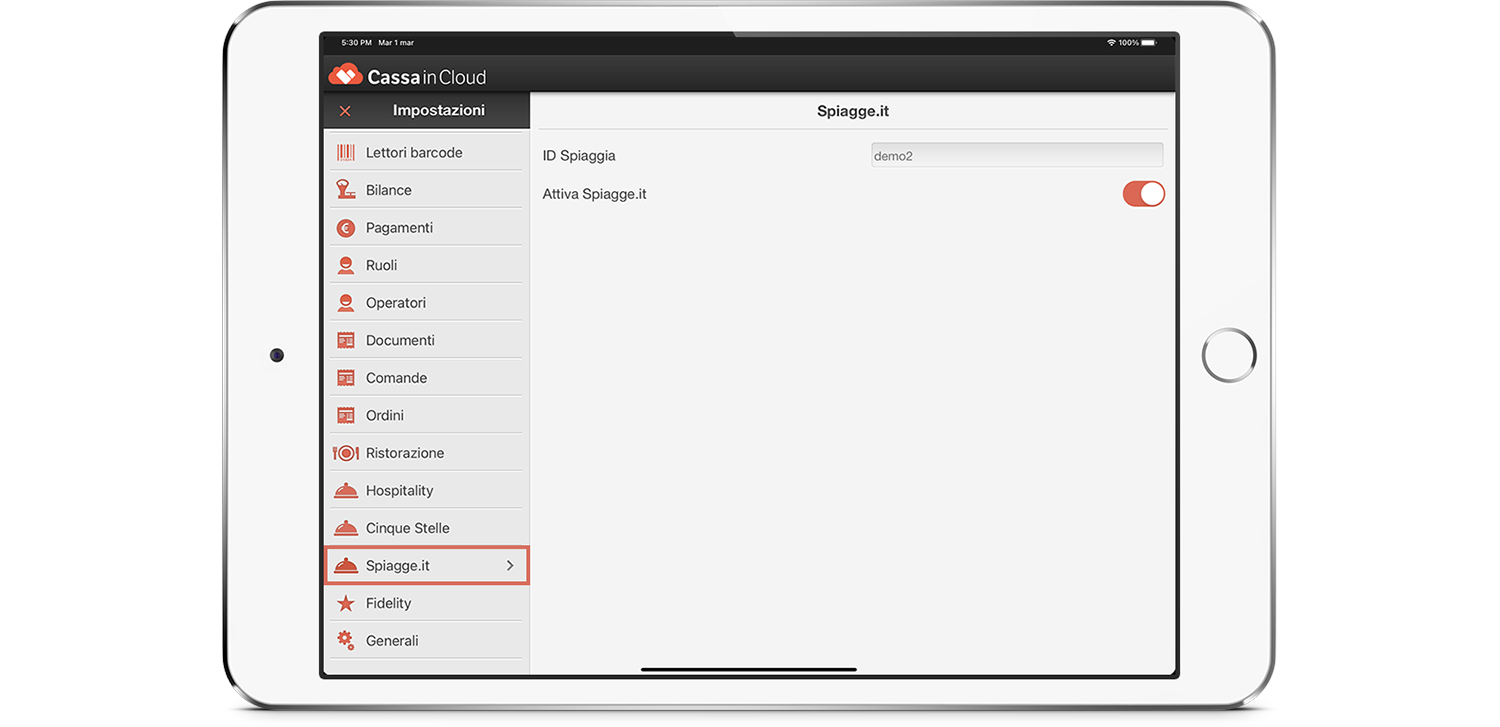1500x727 pixels.
Task: Click the person icon beside Ruoli
Action: [346, 265]
